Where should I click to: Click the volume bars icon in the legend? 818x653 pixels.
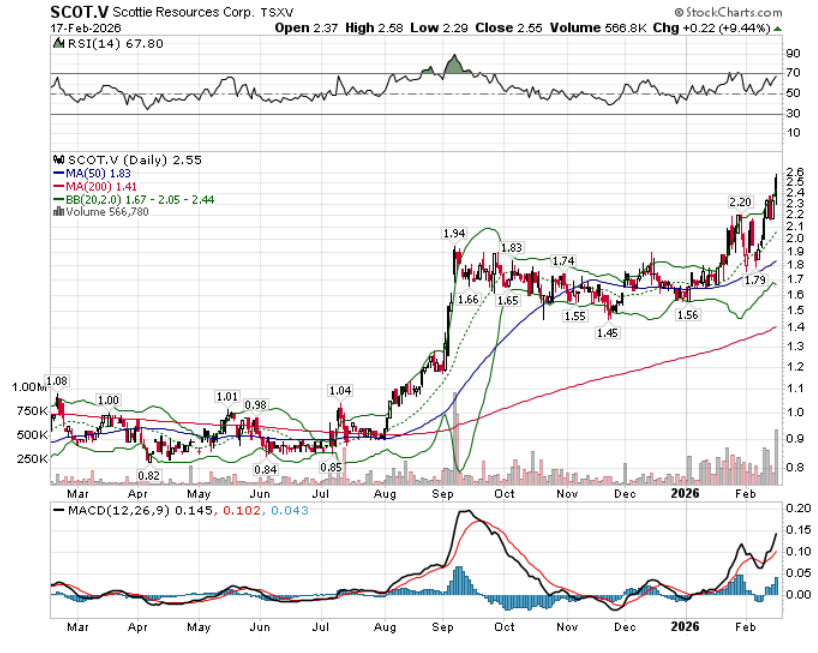[58, 212]
